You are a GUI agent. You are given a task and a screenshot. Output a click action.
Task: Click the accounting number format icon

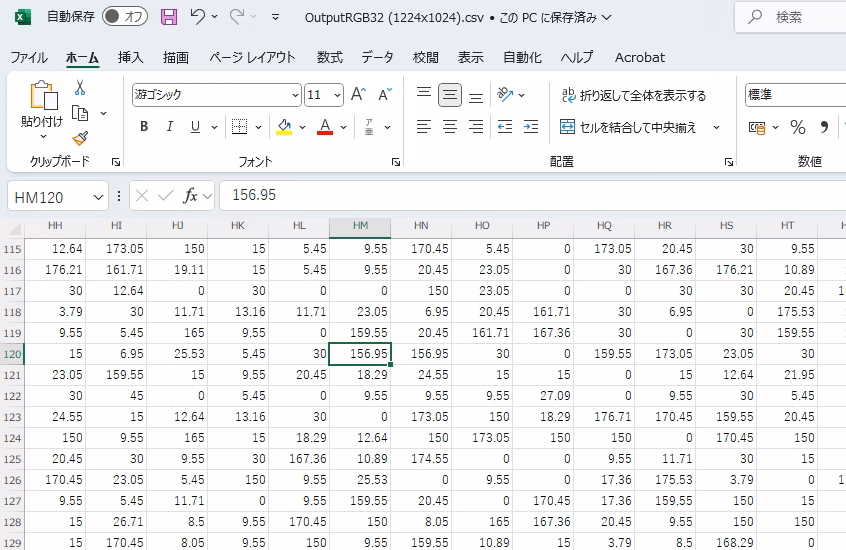(x=756, y=127)
